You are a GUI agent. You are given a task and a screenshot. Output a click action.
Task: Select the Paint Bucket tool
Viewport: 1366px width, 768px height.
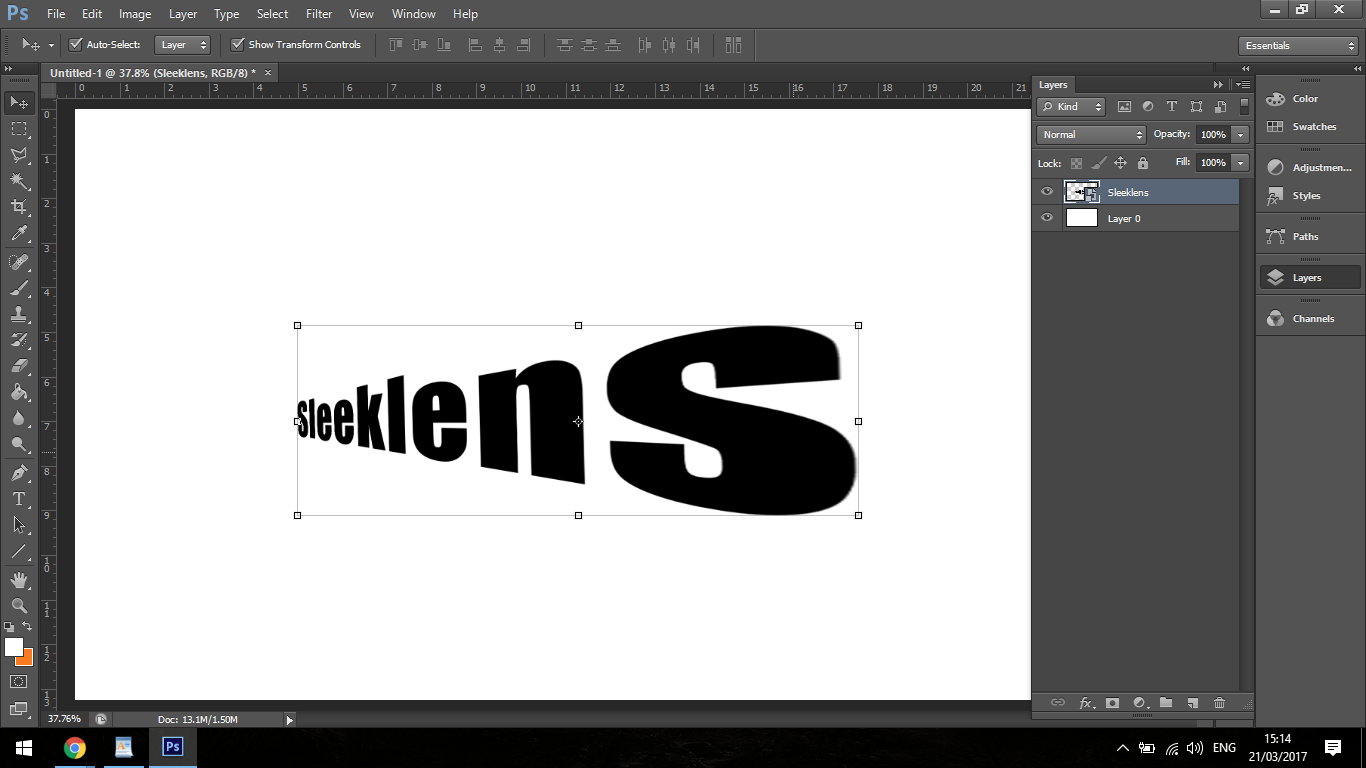[x=19, y=392]
